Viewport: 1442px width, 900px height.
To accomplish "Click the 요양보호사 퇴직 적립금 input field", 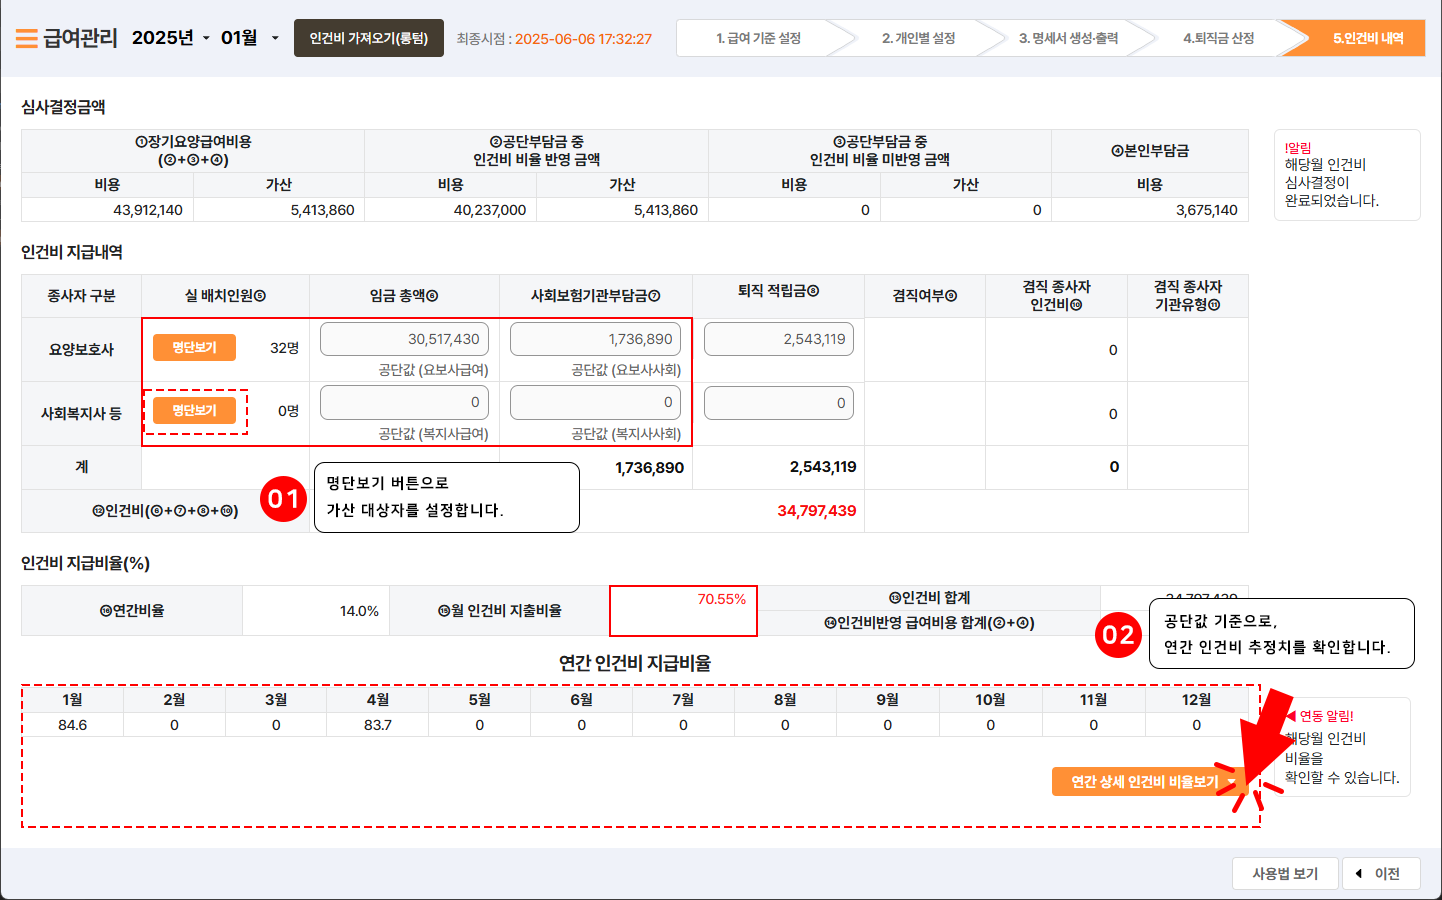I will pyautogui.click(x=778, y=339).
